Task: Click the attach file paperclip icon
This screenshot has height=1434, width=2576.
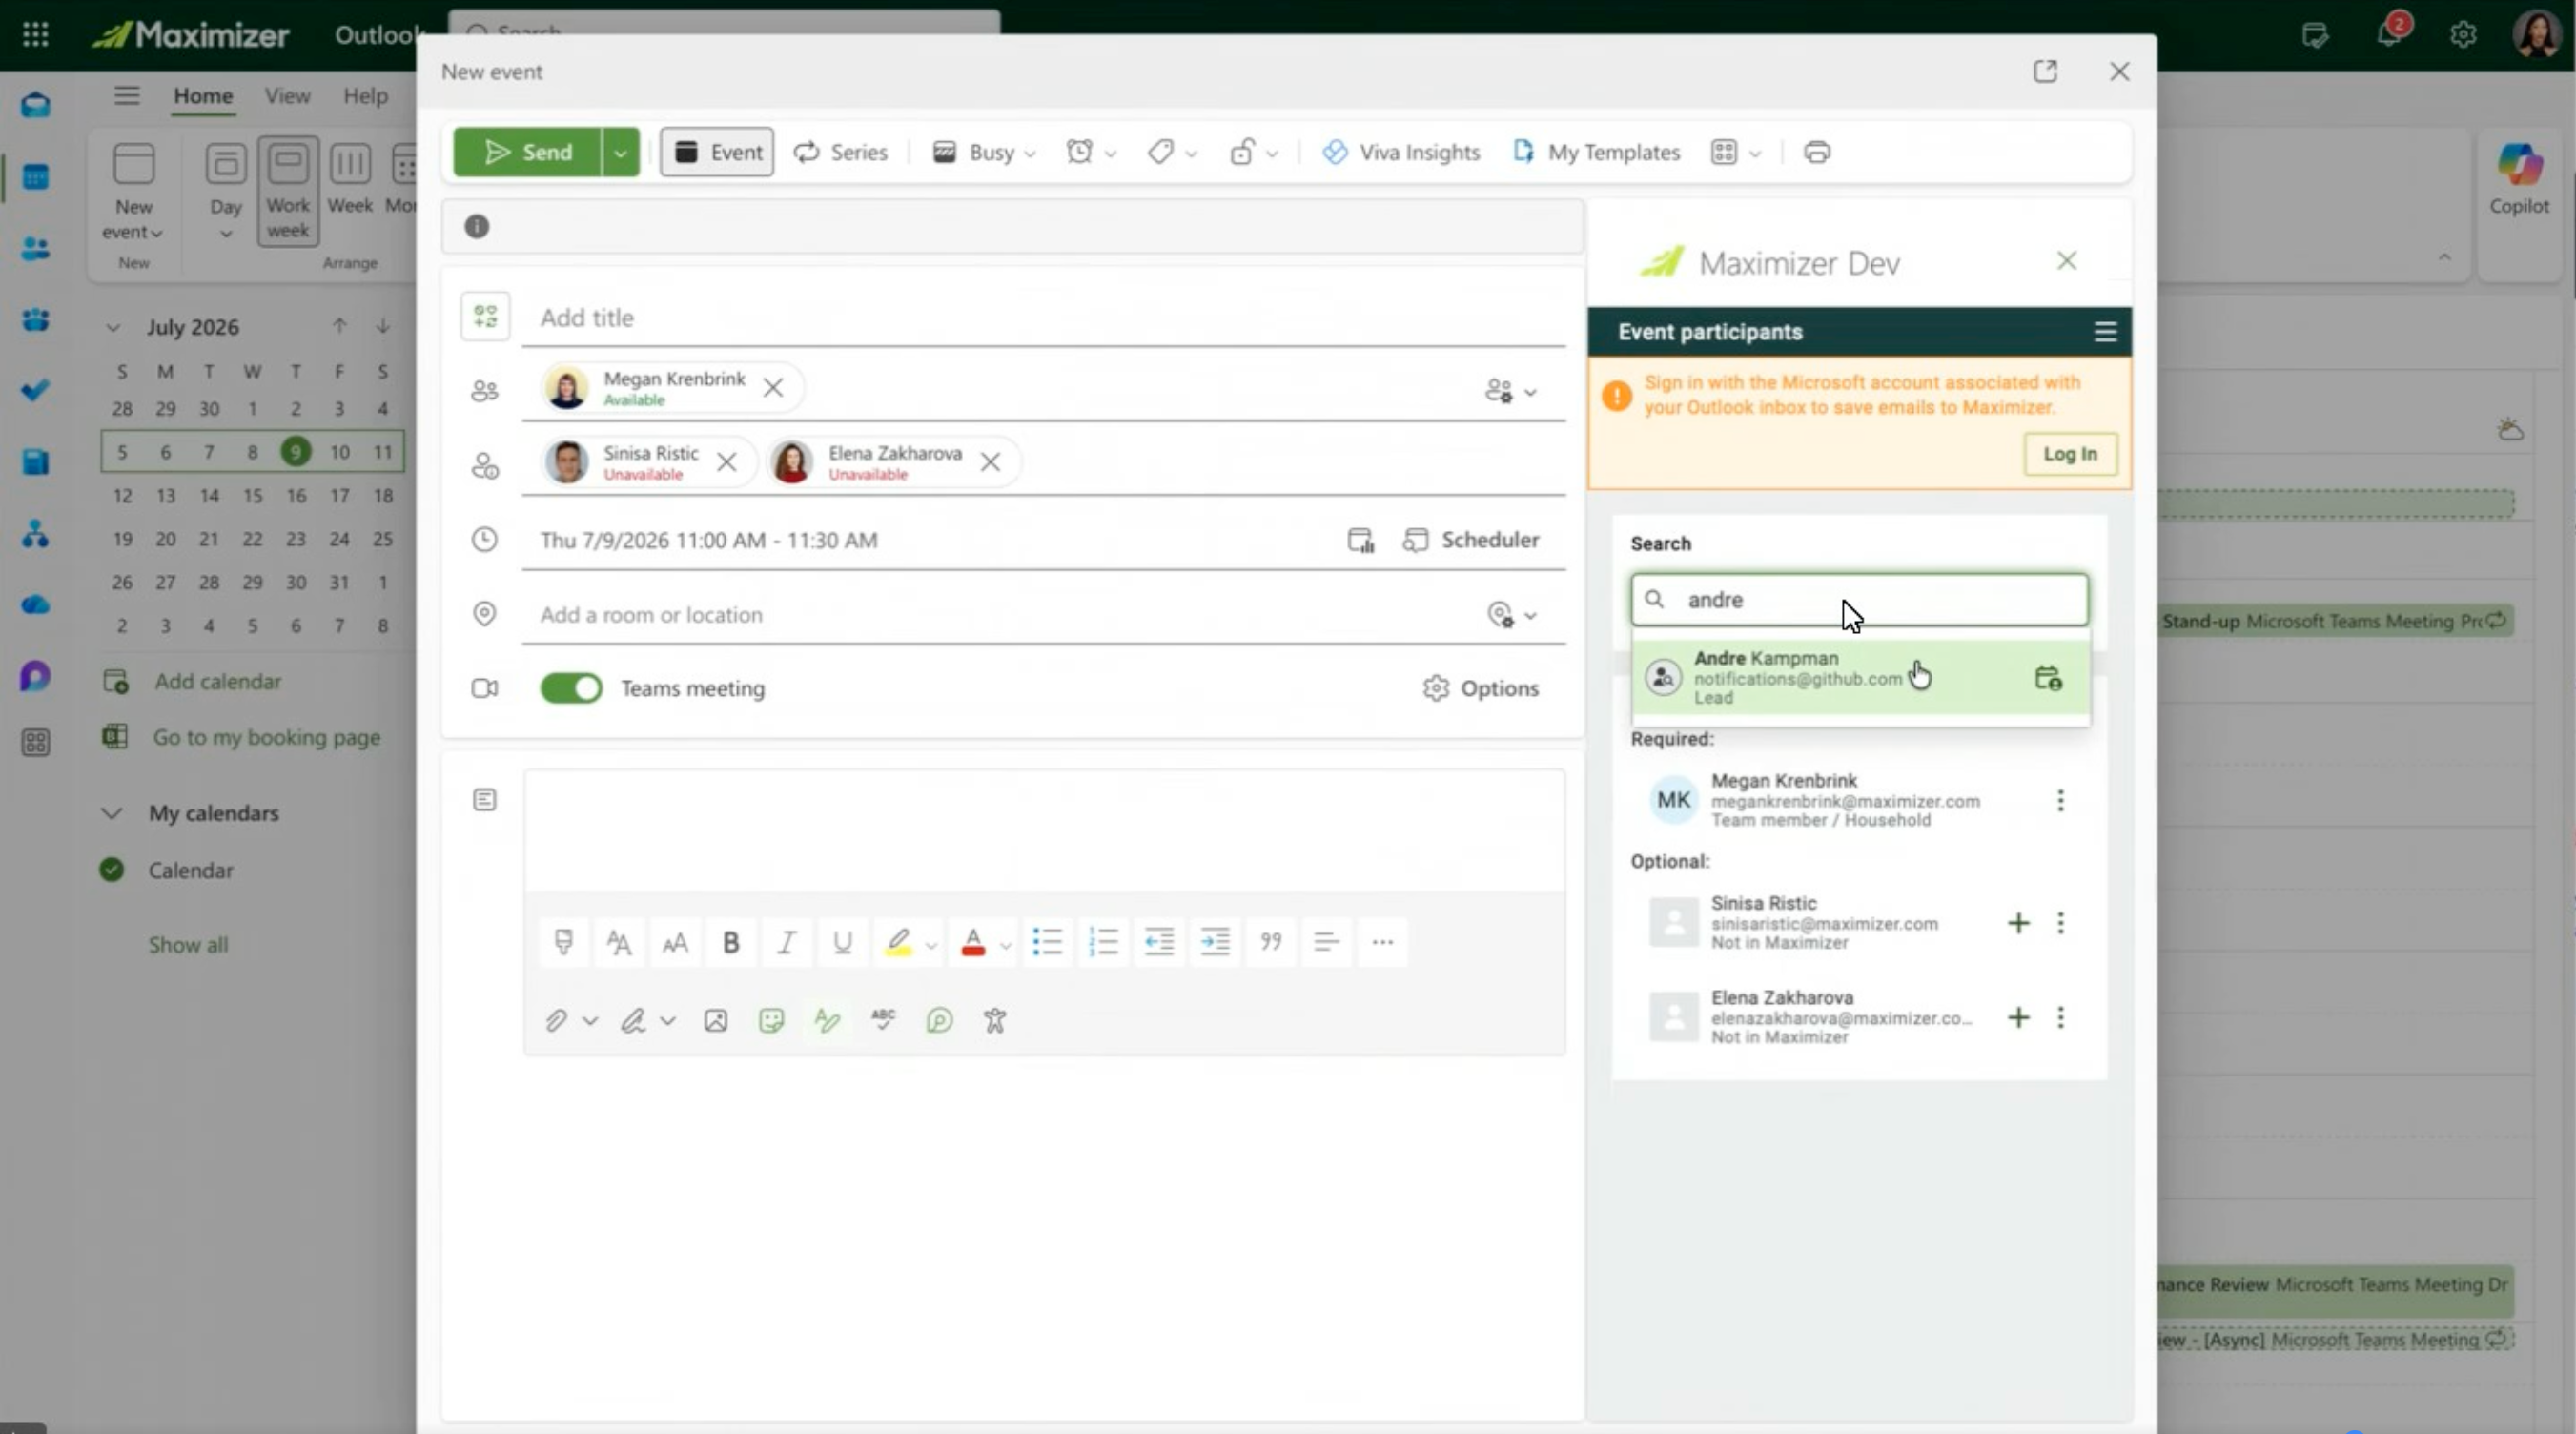Action: coord(556,1021)
